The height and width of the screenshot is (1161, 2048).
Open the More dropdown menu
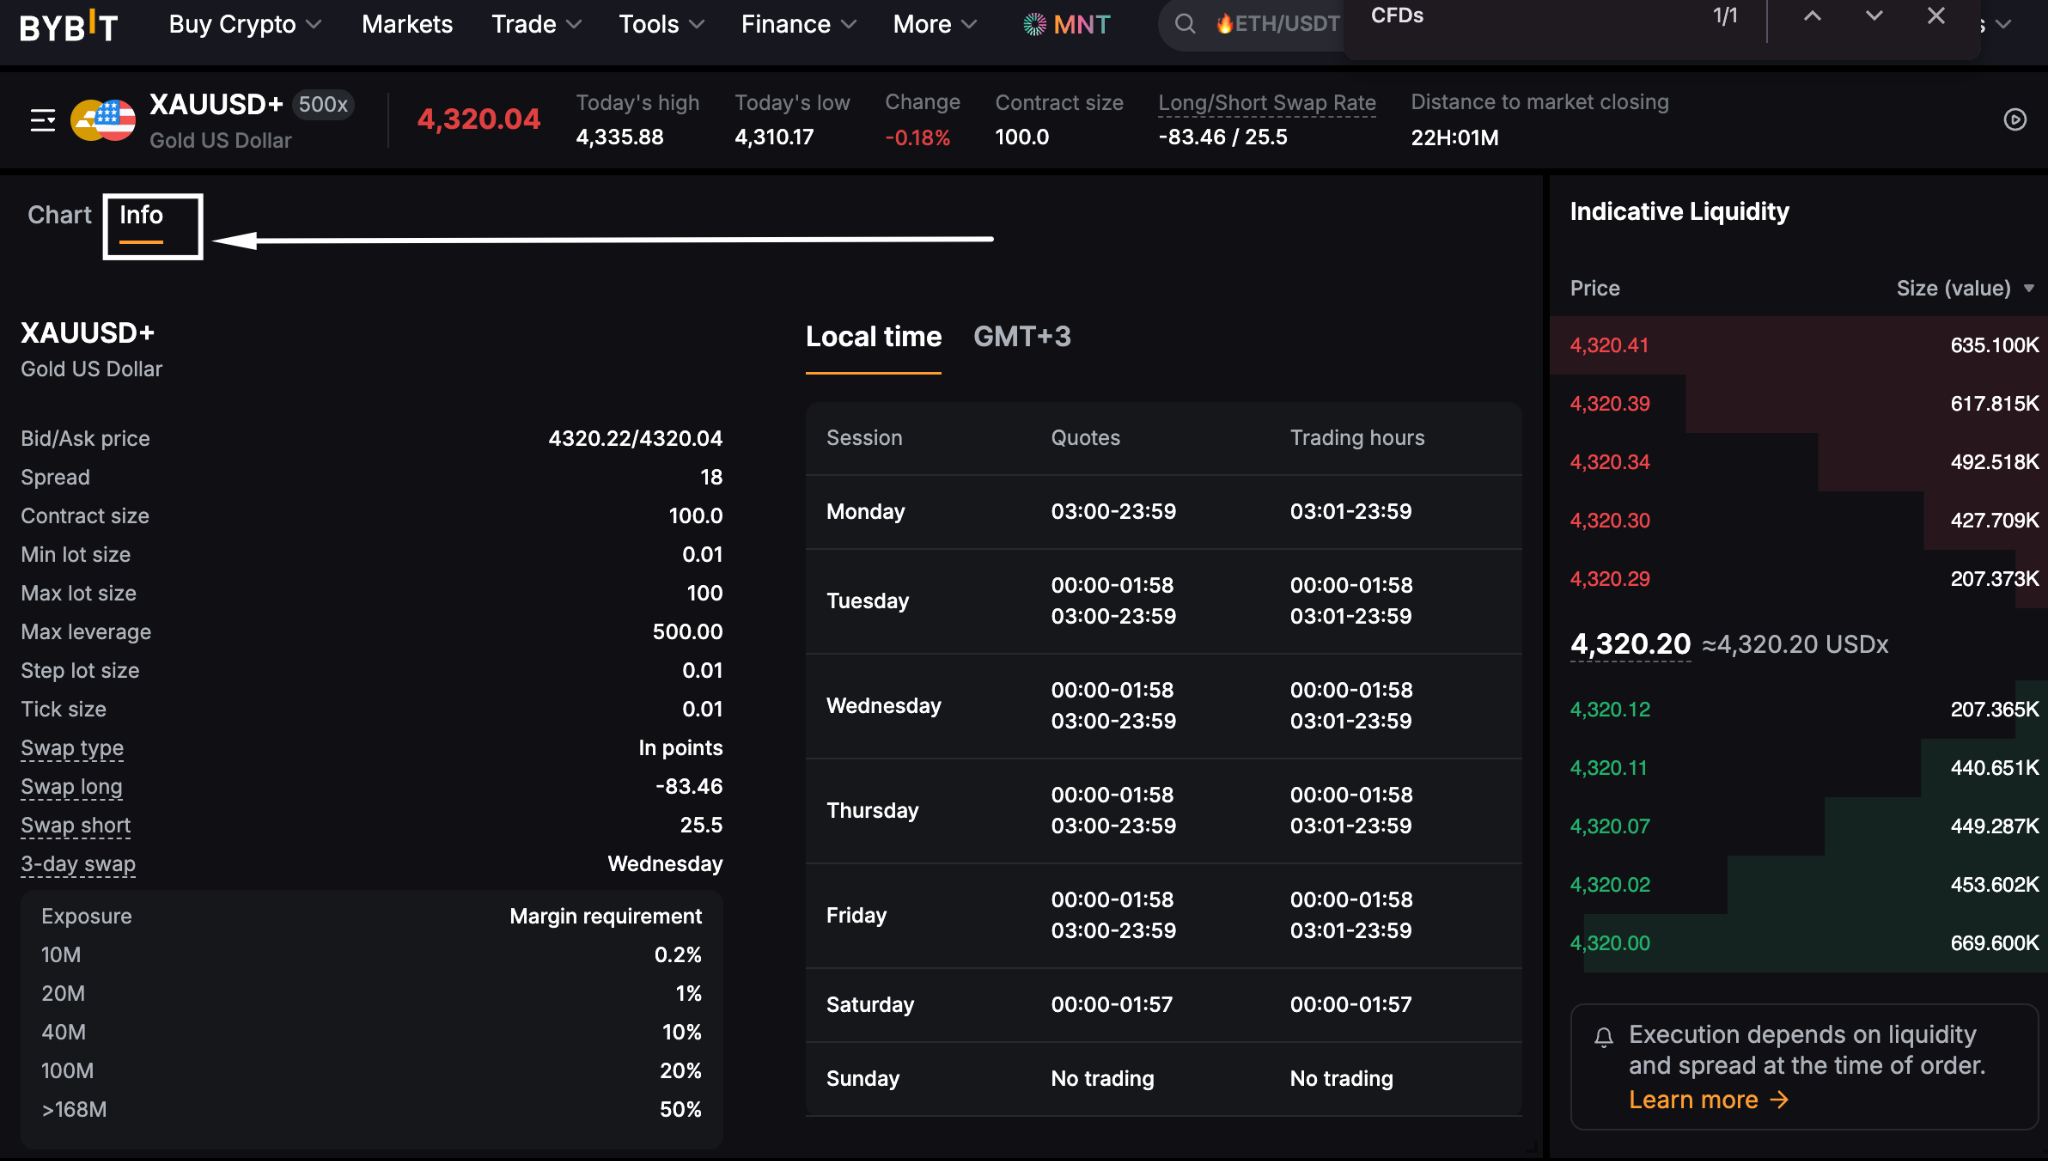pyautogui.click(x=934, y=24)
